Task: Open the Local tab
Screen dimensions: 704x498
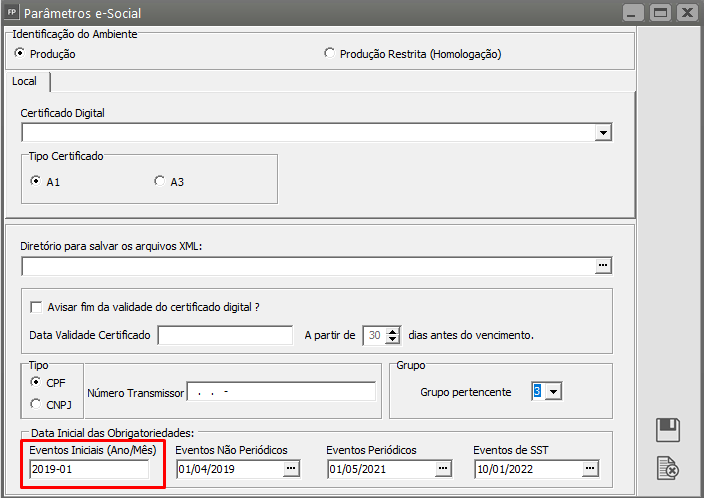Action: (x=25, y=81)
